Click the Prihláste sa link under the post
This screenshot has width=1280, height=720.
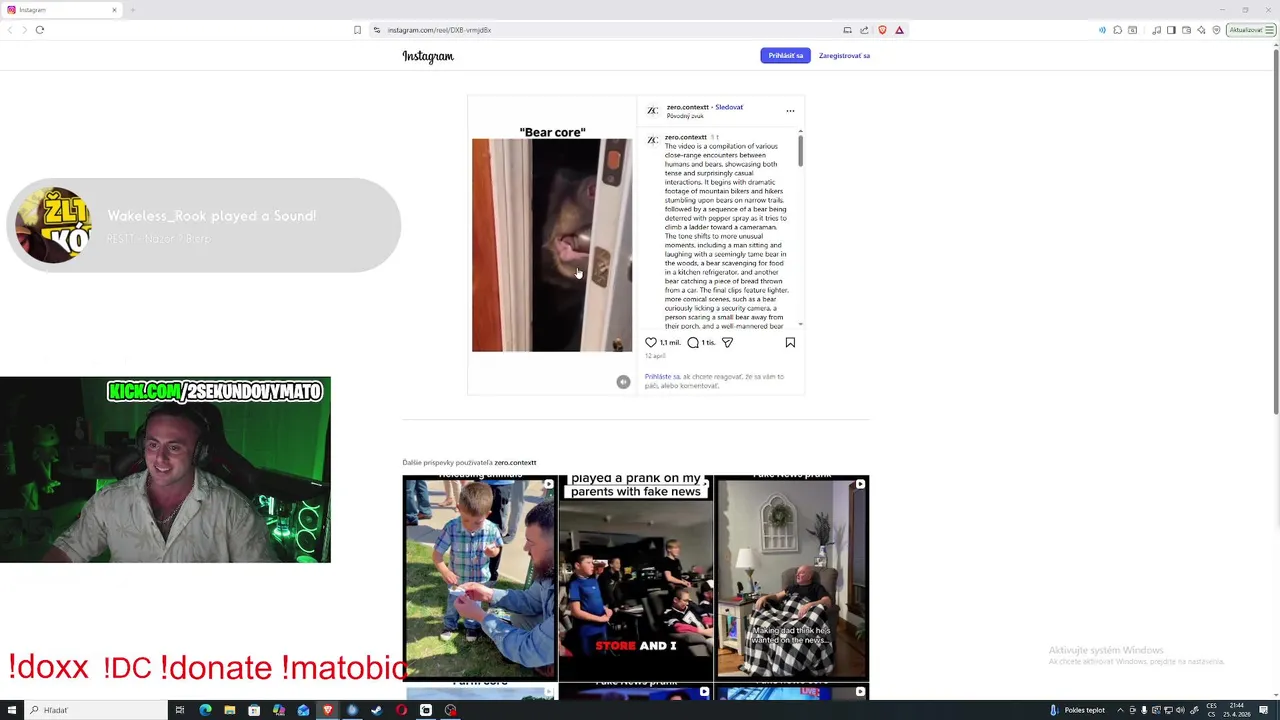click(x=662, y=377)
